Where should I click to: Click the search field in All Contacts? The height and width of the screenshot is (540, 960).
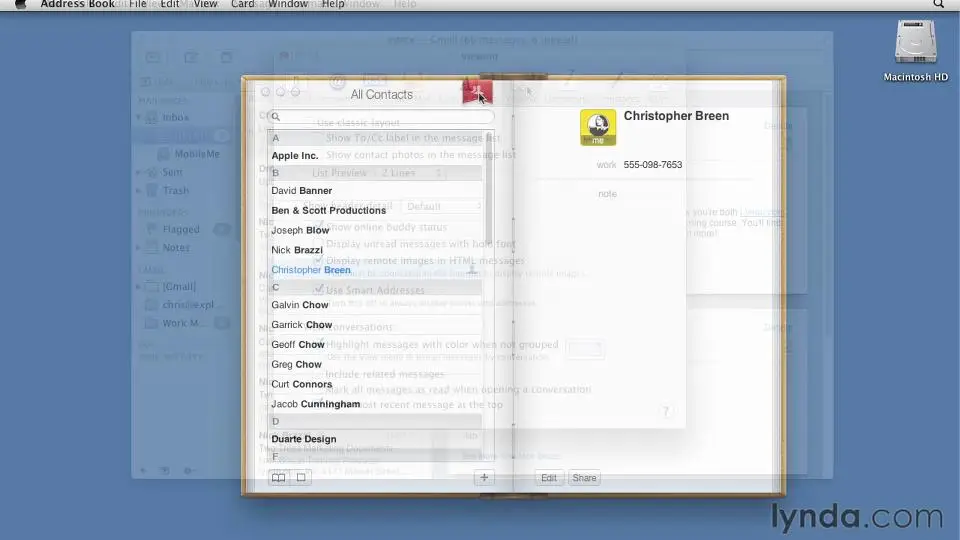381,116
